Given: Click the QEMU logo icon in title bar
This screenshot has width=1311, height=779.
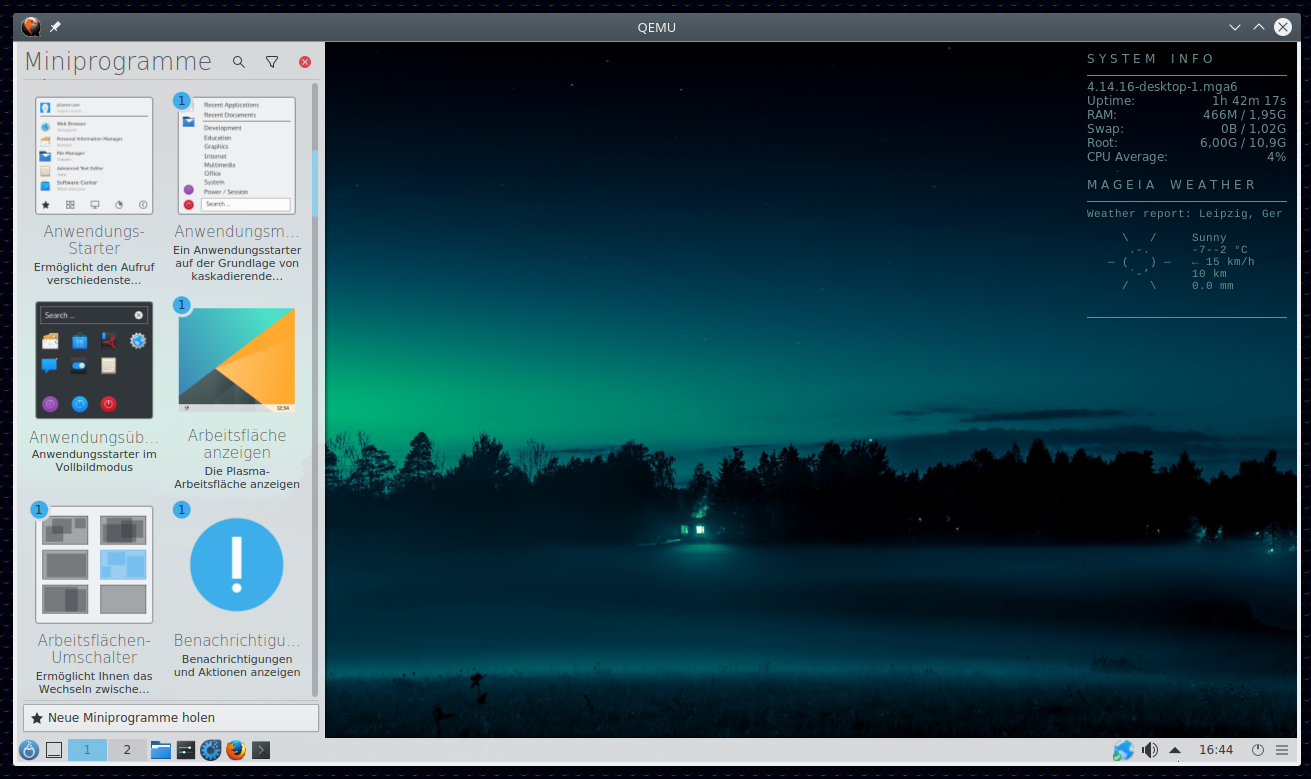Looking at the screenshot, I should click(31, 27).
